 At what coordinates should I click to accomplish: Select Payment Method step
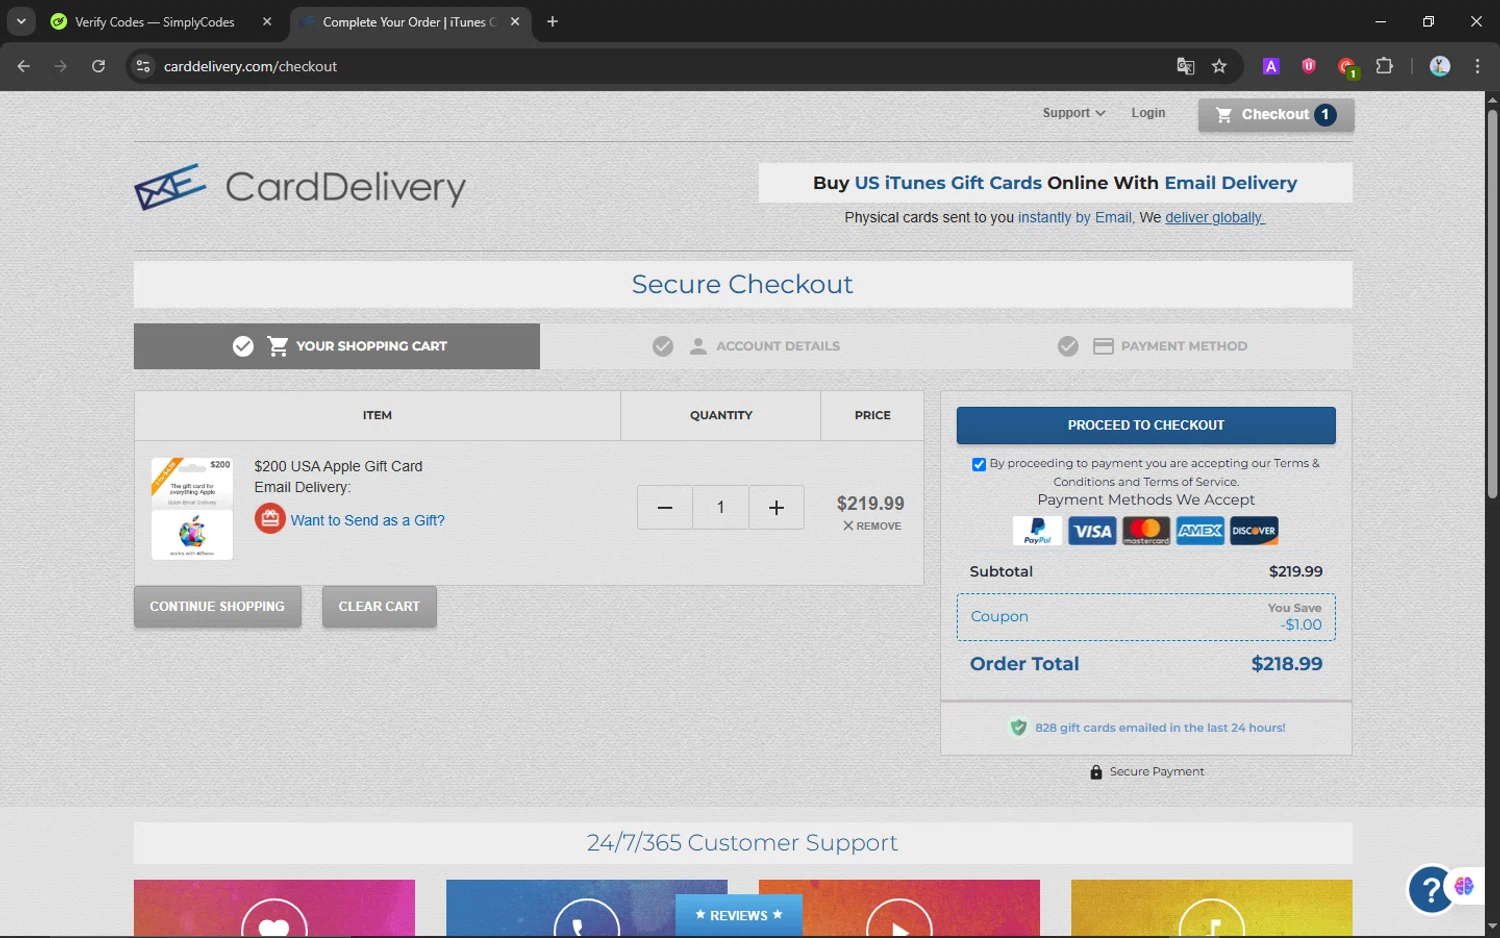point(1152,346)
